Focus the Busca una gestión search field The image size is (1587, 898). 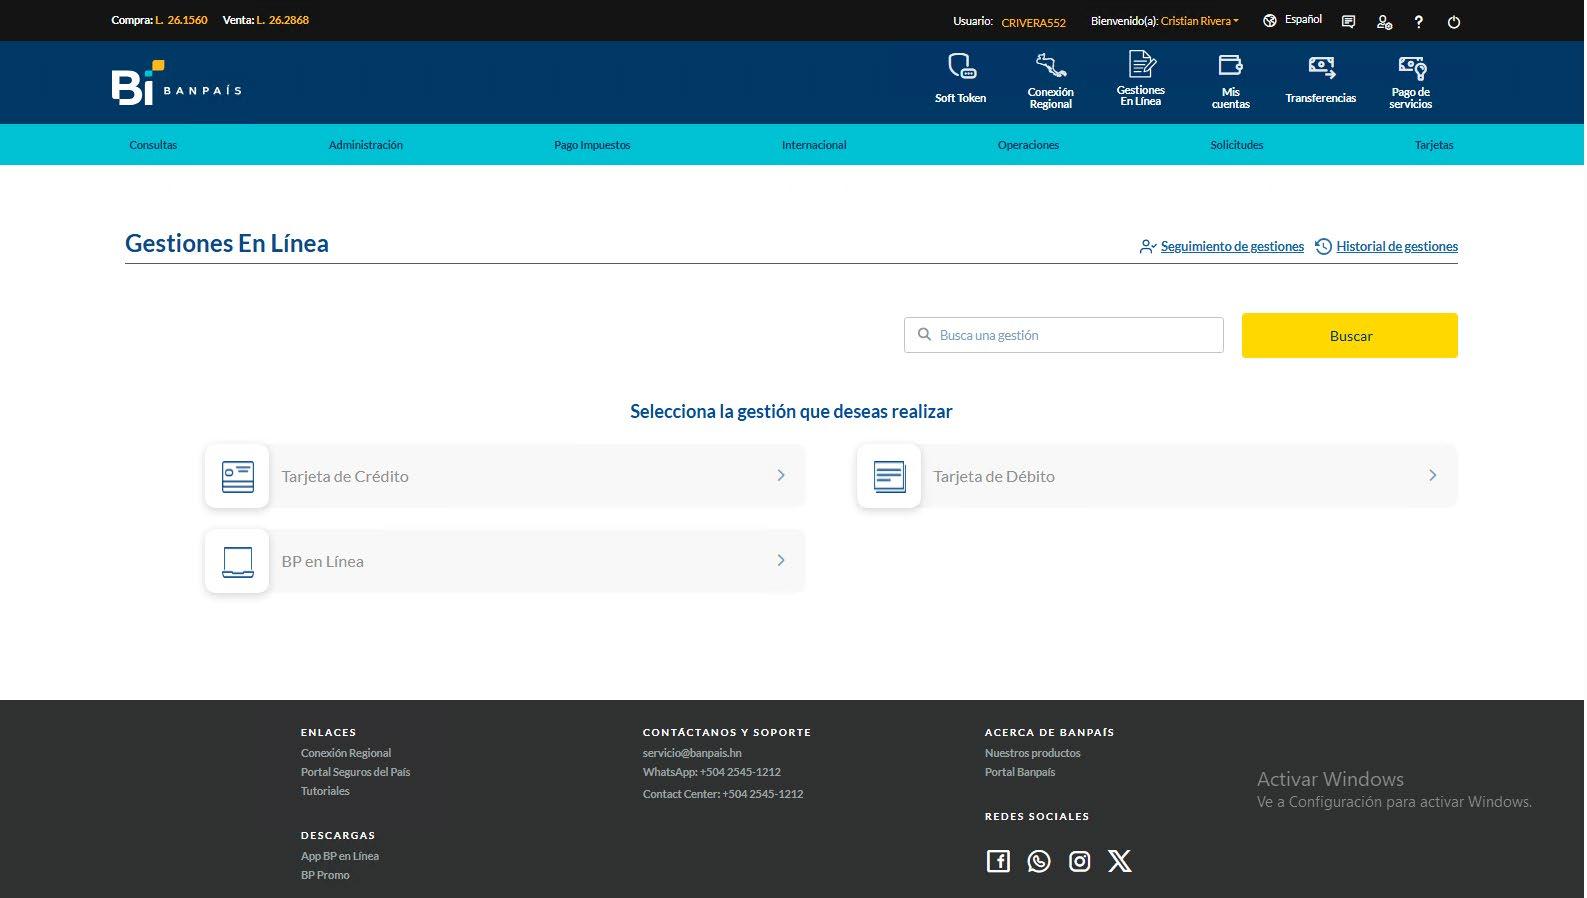(1064, 335)
